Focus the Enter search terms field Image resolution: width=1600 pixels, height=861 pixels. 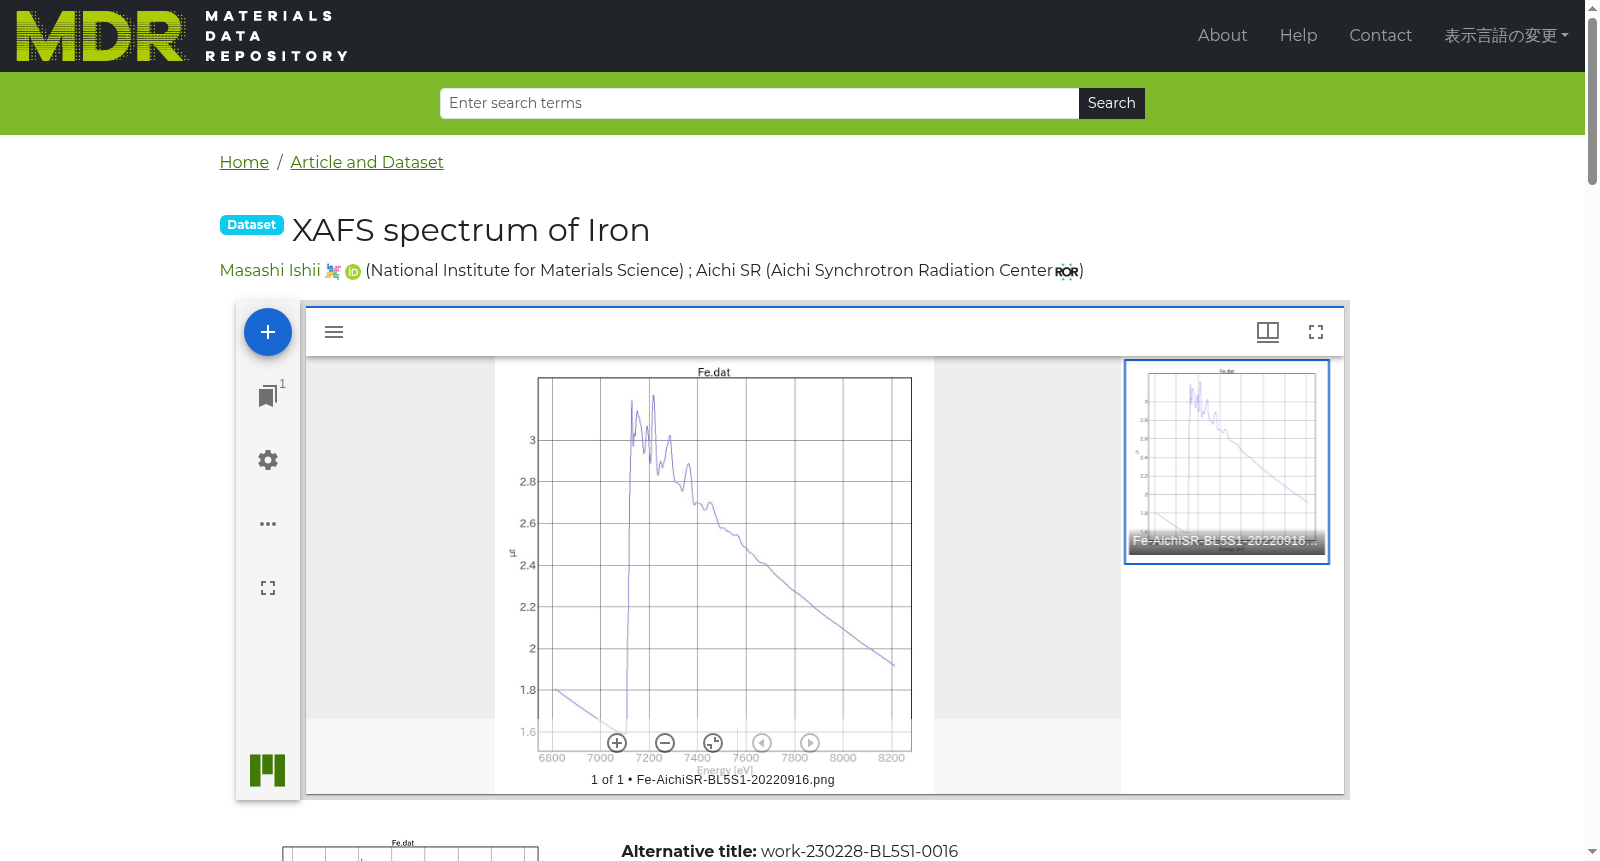(x=759, y=103)
